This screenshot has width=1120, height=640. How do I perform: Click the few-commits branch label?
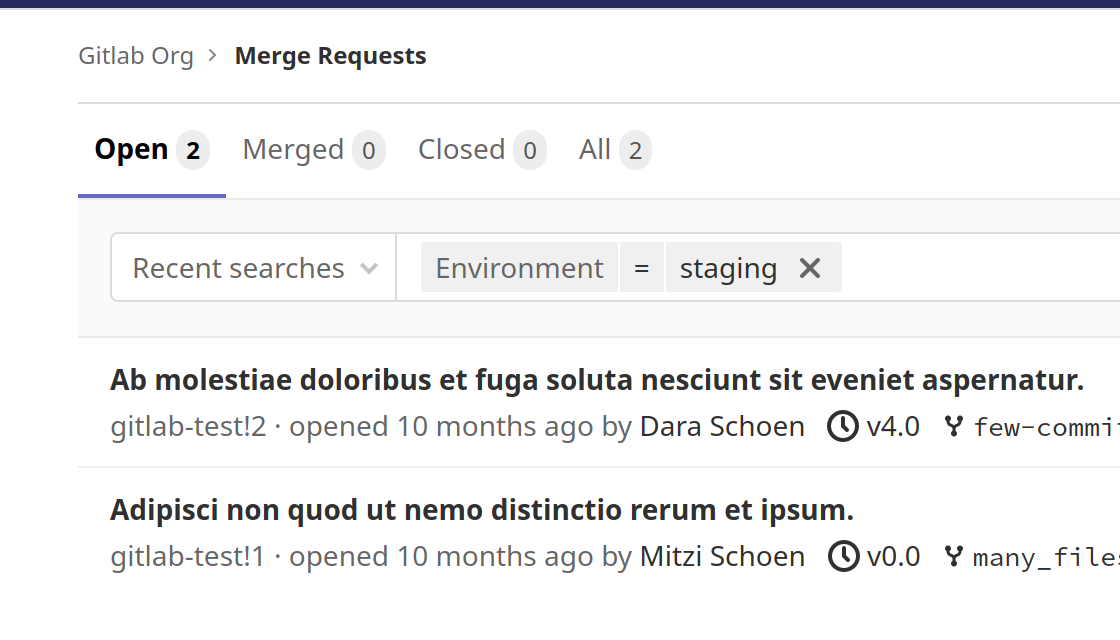pos(1050,425)
